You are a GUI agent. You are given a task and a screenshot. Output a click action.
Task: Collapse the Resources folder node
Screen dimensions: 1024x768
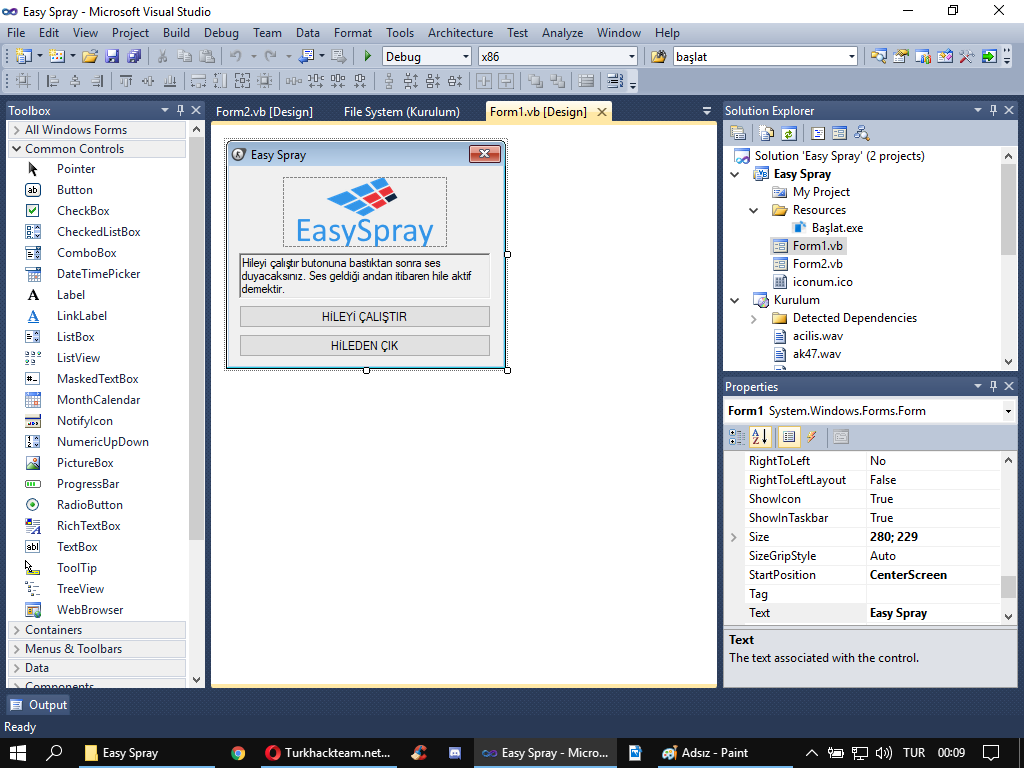[754, 210]
